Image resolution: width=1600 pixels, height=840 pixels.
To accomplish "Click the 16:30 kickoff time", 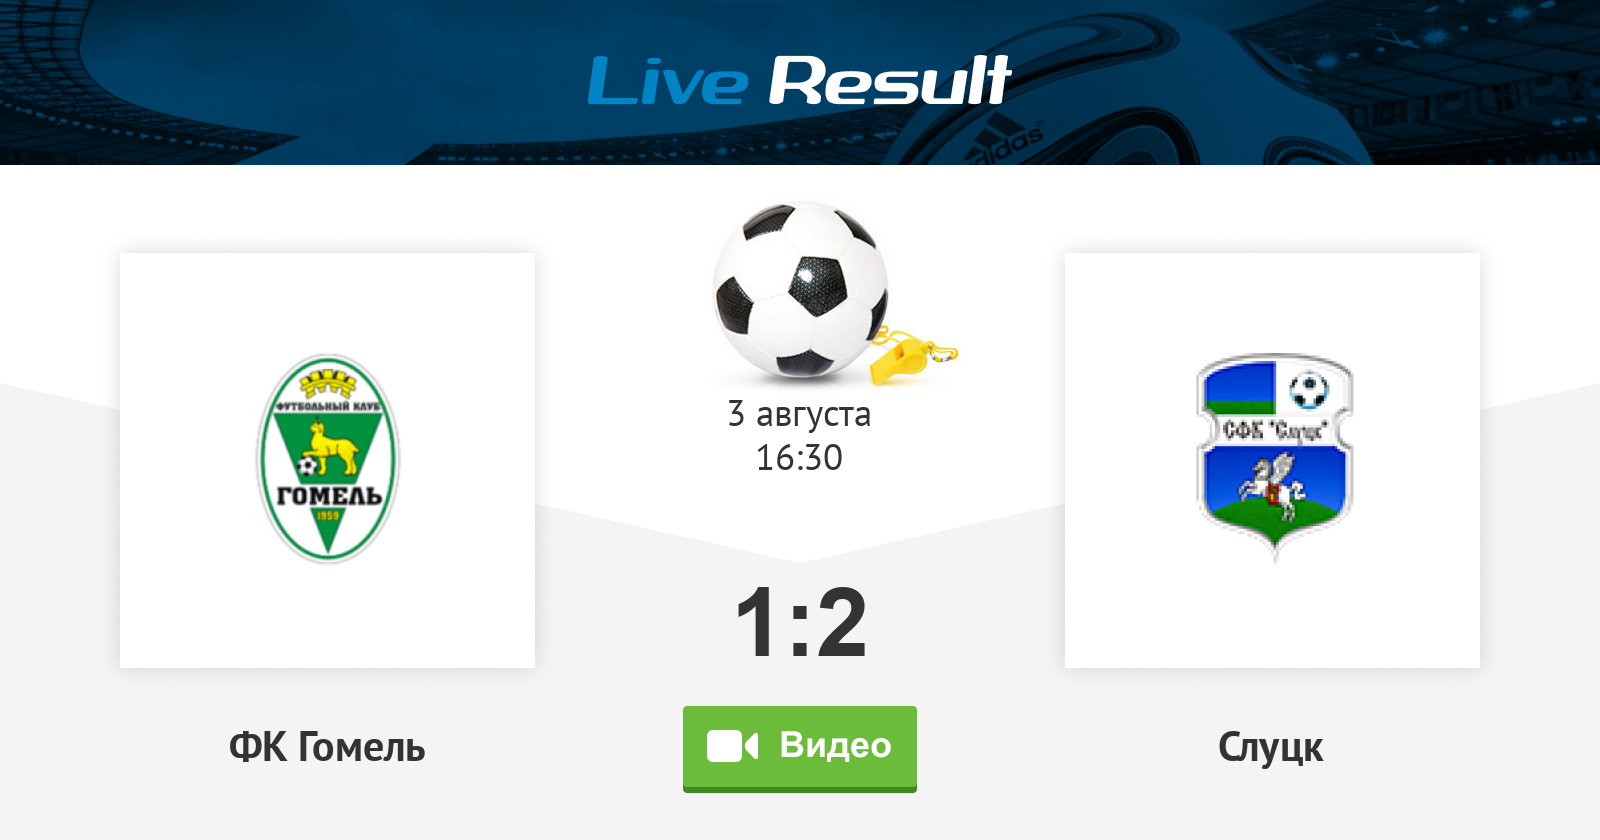I will coord(799,458).
